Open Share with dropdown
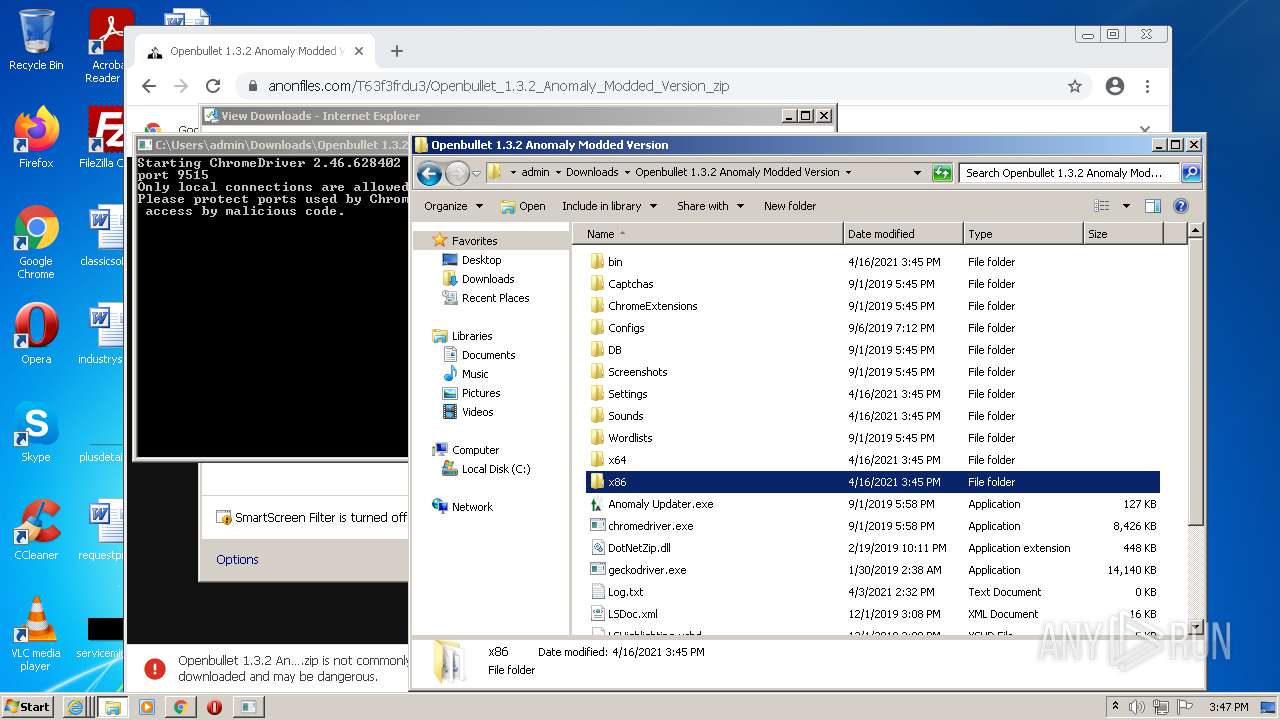 (710, 206)
